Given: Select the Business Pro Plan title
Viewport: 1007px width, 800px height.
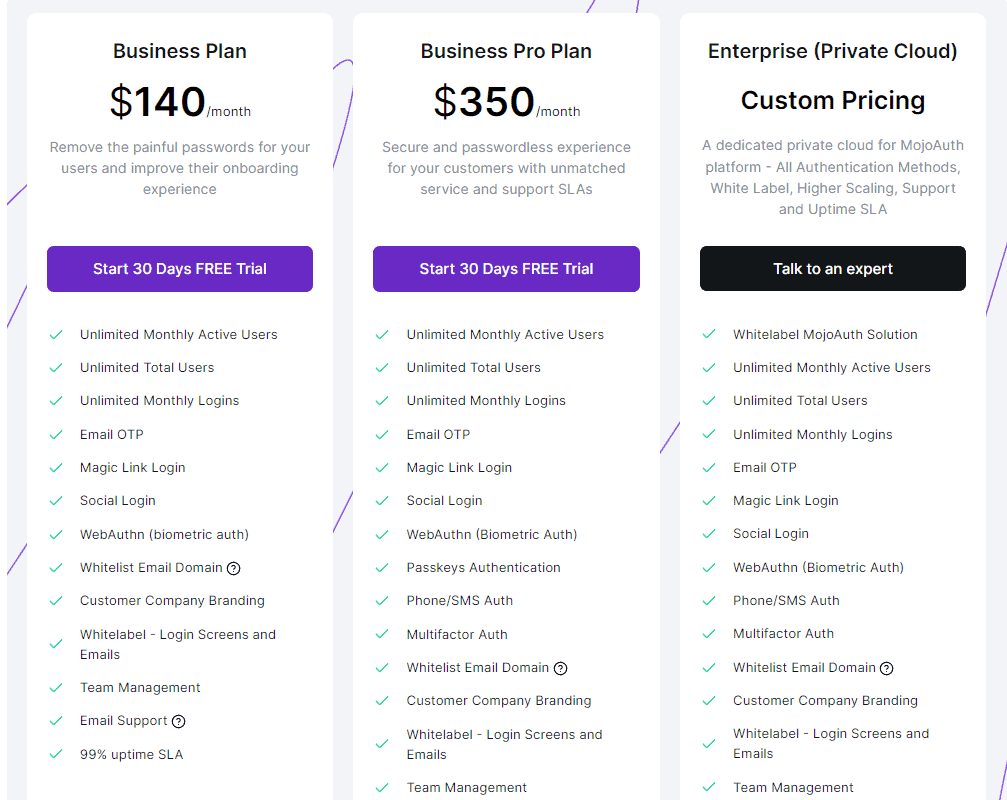Looking at the screenshot, I should (506, 51).
